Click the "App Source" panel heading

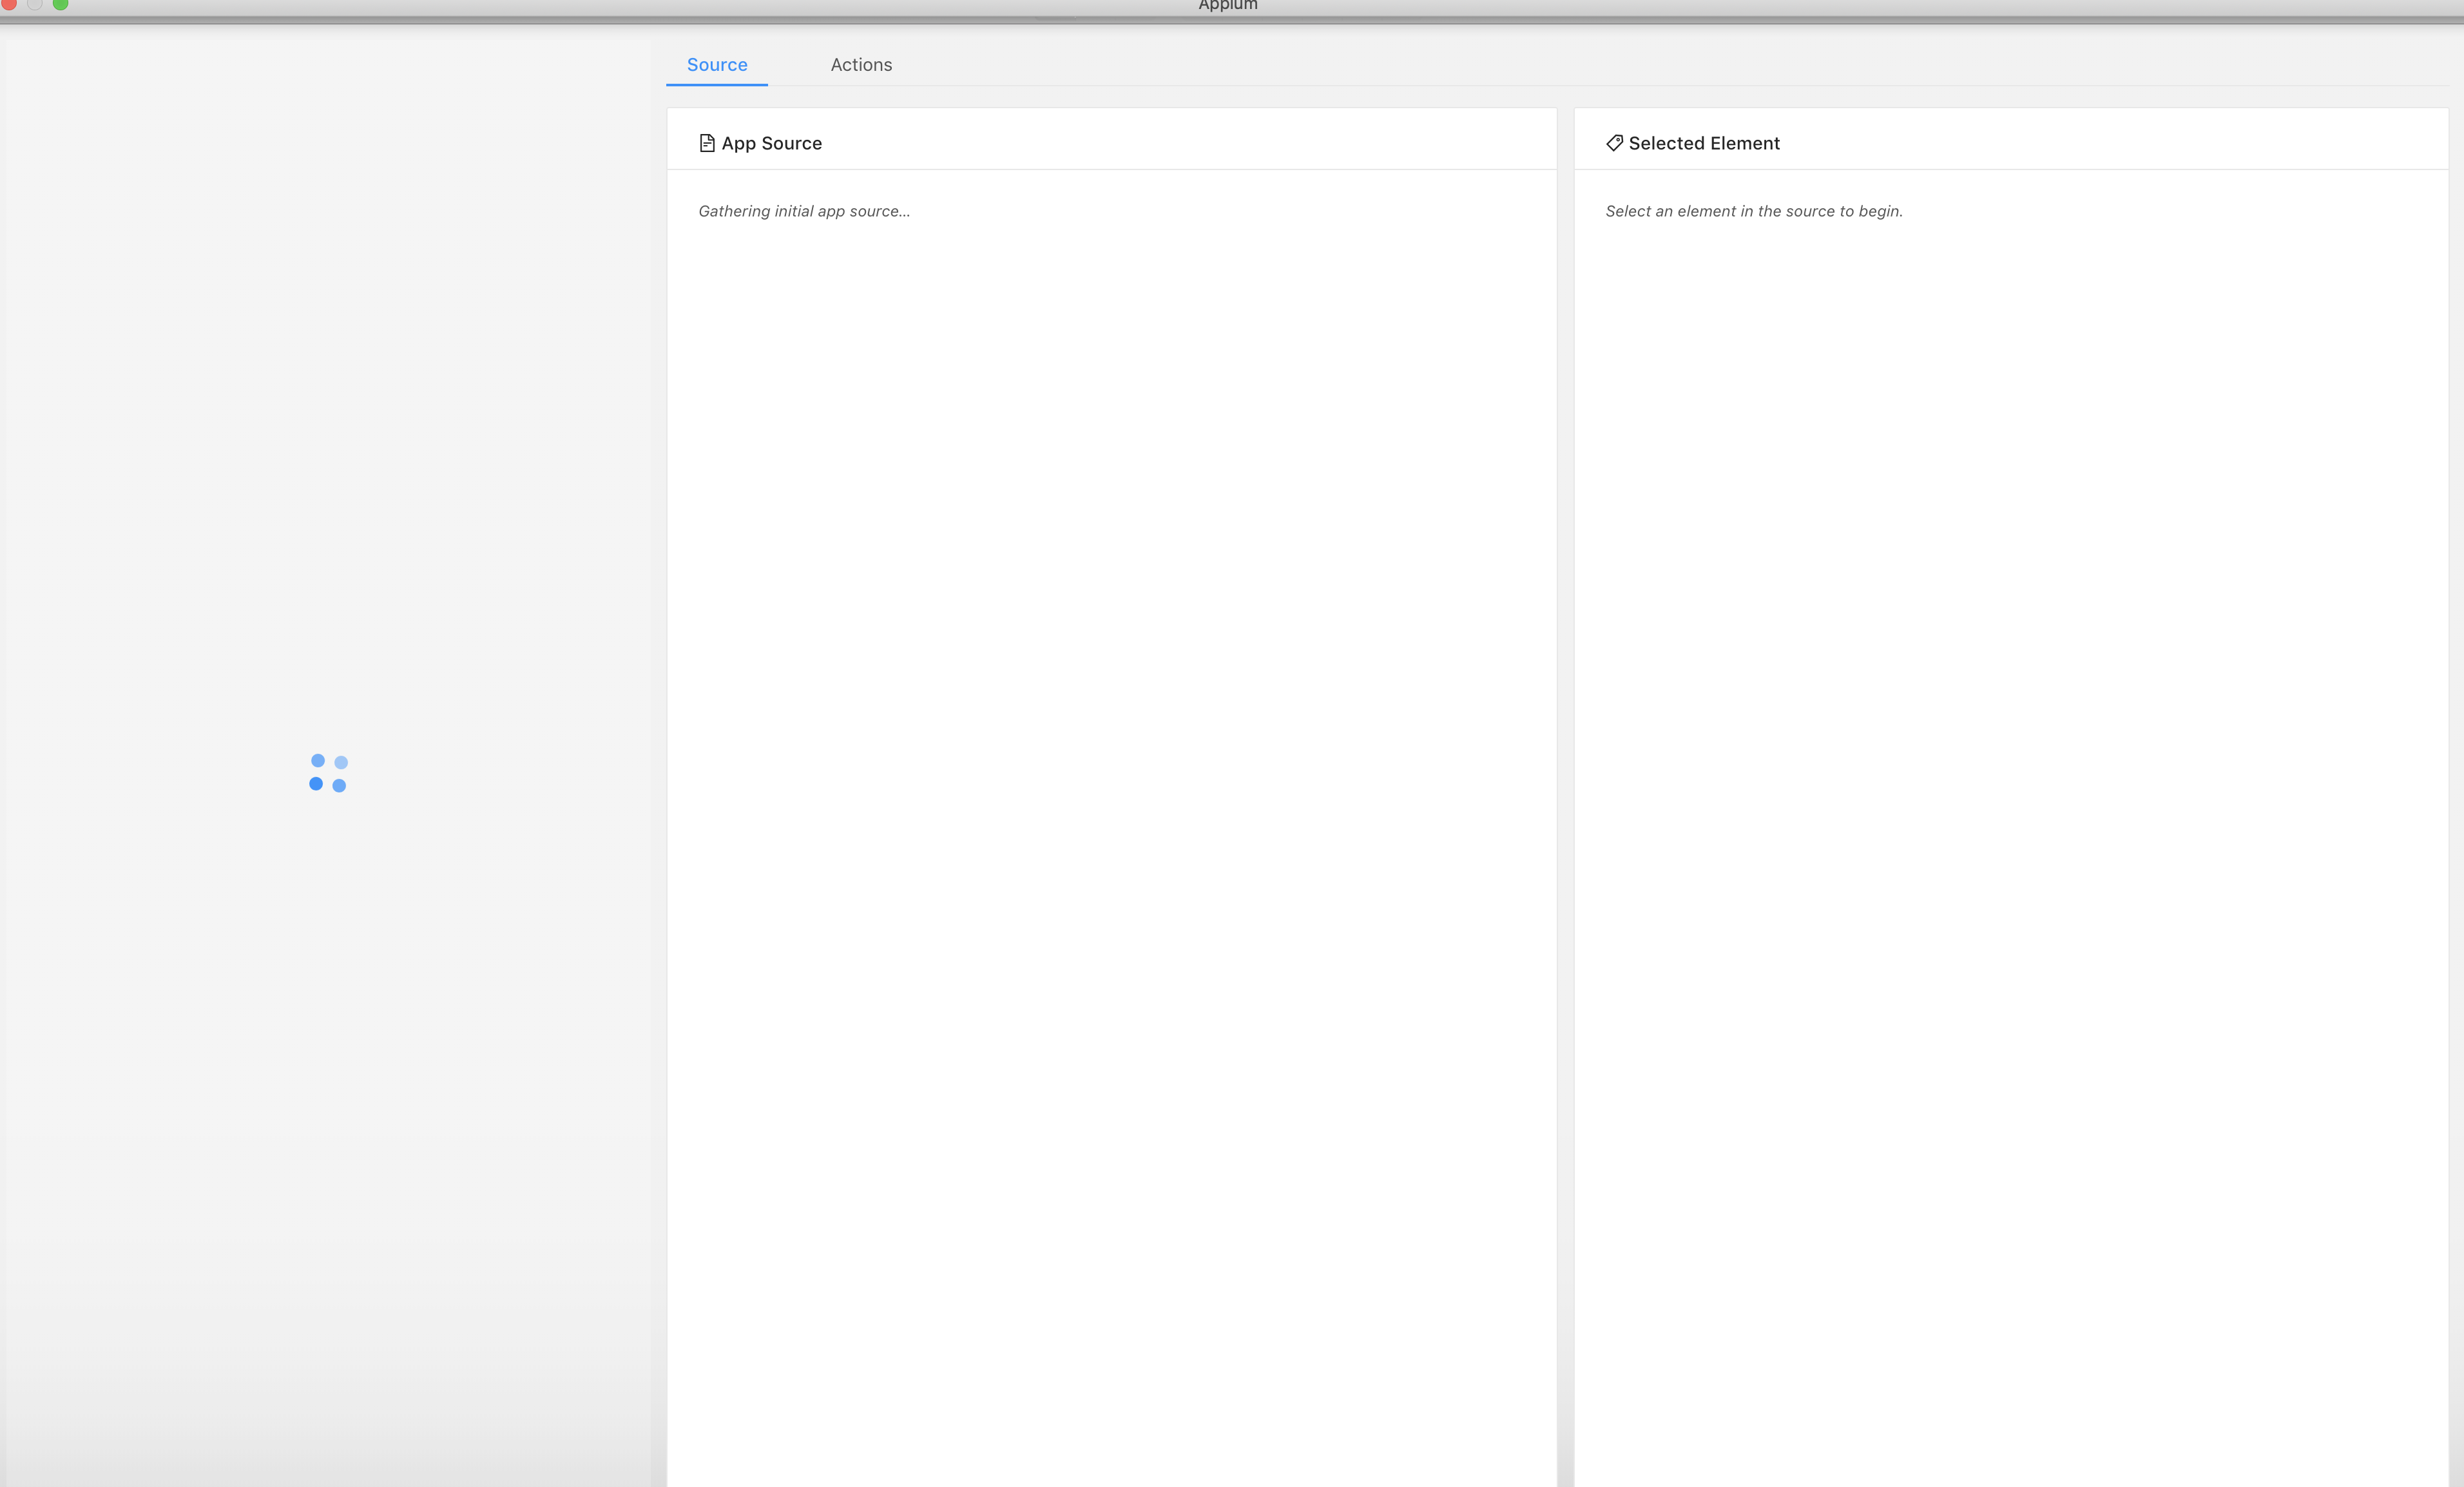772,143
